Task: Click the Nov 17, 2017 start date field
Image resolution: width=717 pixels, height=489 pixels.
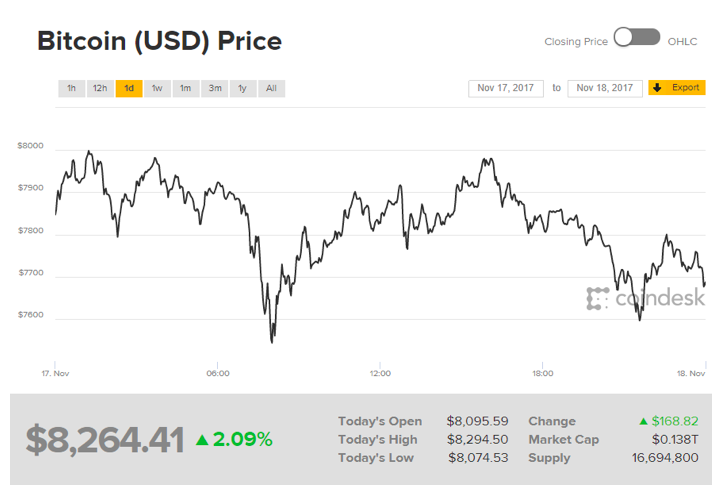Action: tap(506, 88)
